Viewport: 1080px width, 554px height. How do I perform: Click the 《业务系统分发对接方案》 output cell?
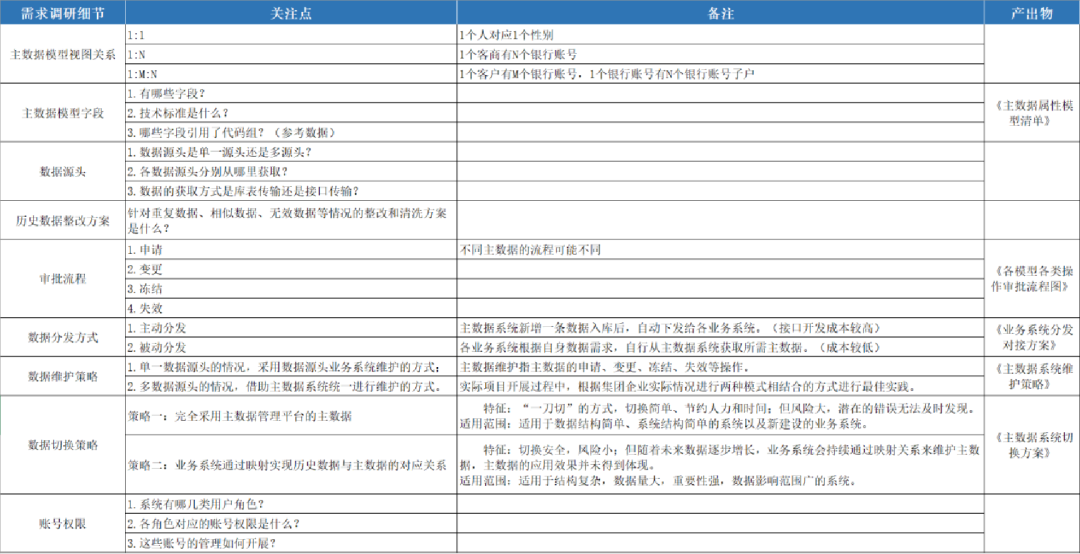1032,337
